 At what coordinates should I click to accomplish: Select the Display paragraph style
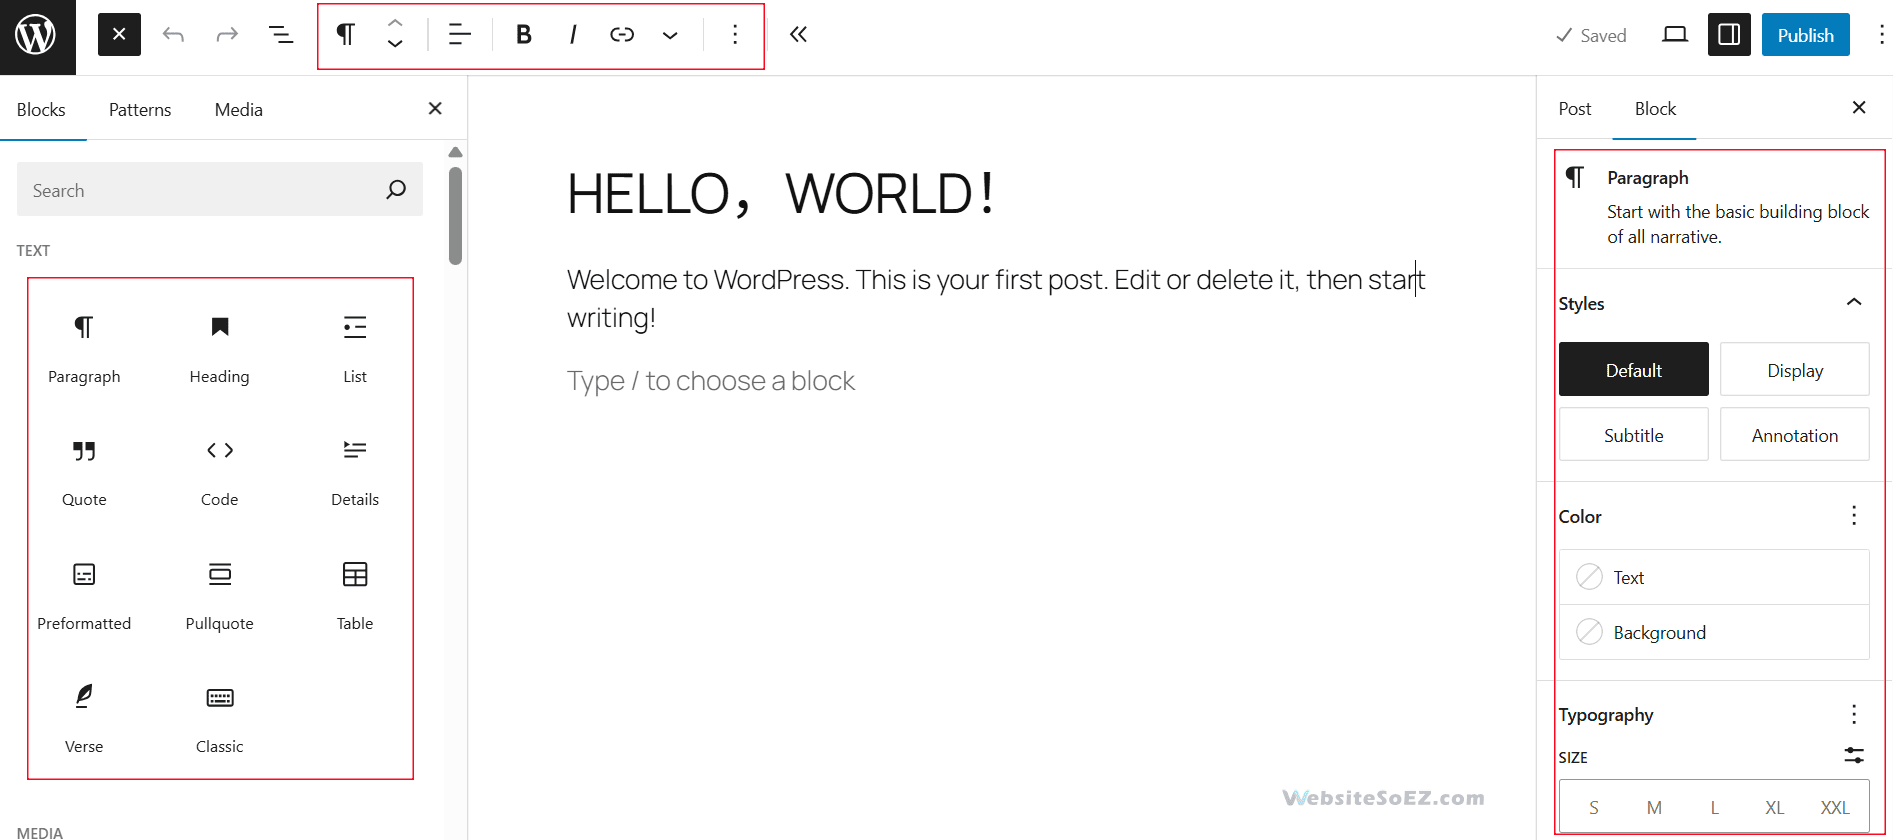click(1795, 370)
